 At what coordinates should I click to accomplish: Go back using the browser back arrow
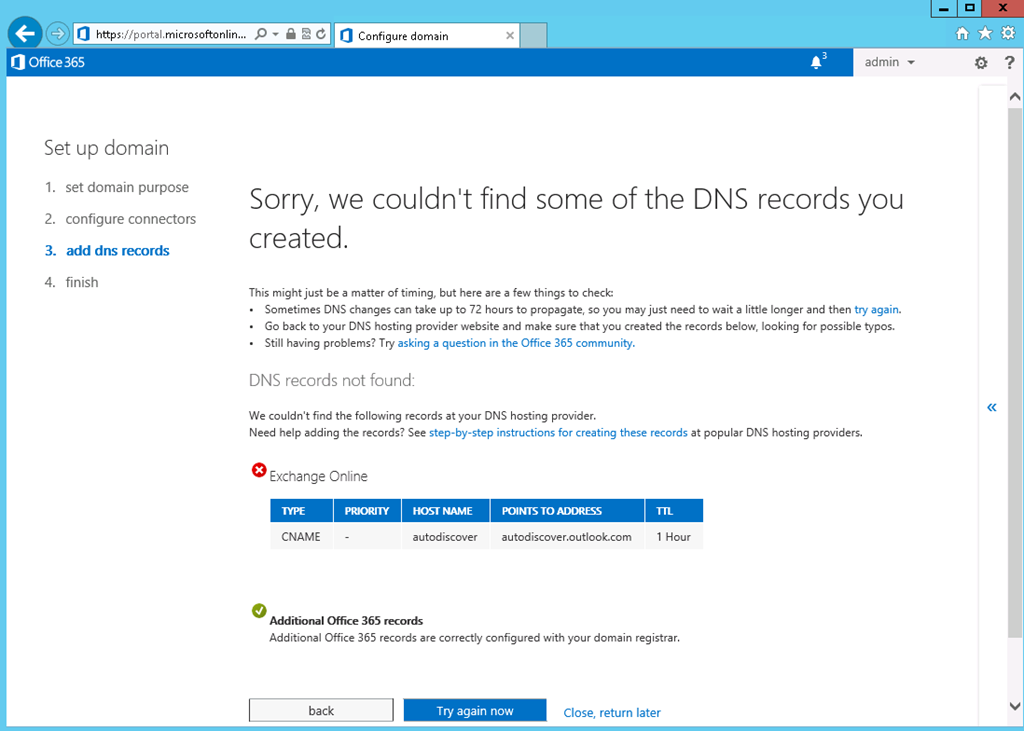click(x=25, y=34)
